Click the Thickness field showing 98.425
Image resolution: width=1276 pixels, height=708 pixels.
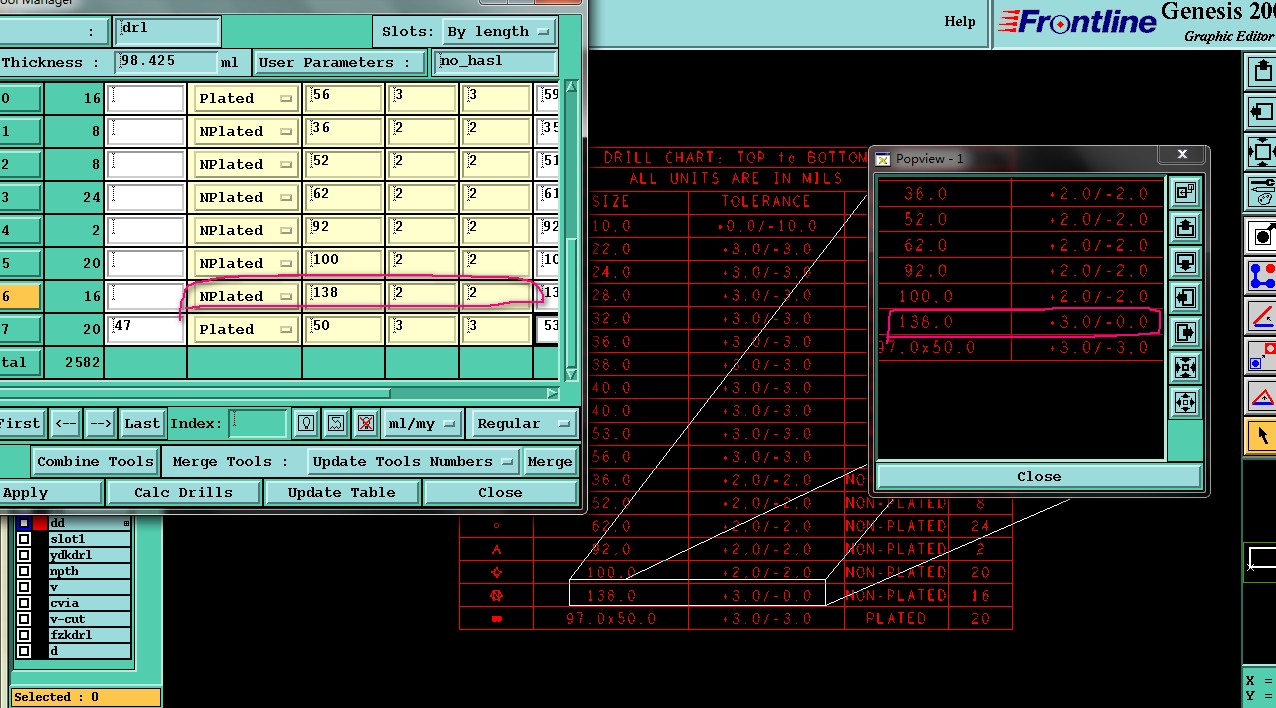[x=167, y=61]
